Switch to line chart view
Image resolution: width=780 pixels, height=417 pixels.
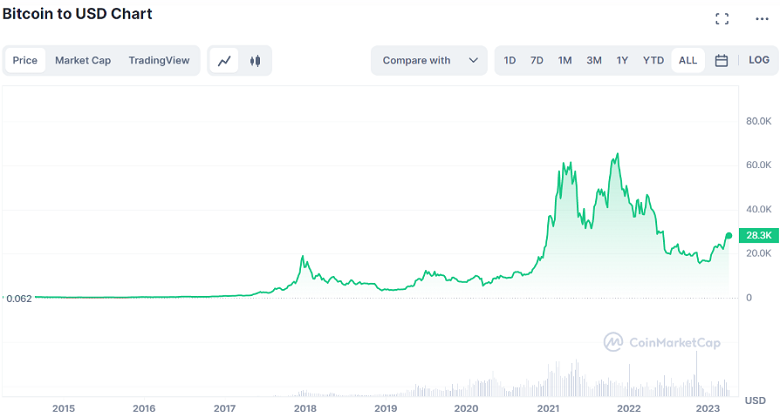click(x=226, y=61)
